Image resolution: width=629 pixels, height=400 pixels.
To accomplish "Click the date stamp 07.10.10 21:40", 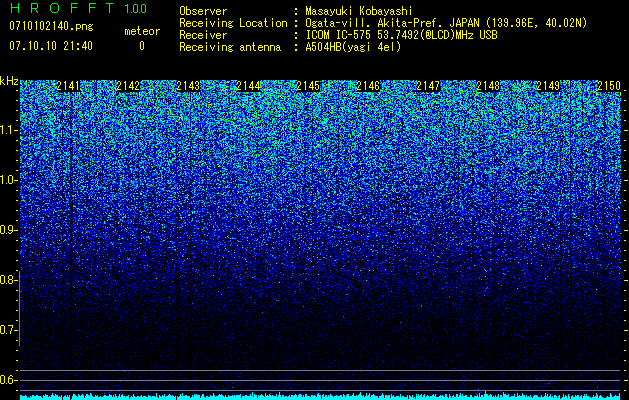I will pos(51,46).
